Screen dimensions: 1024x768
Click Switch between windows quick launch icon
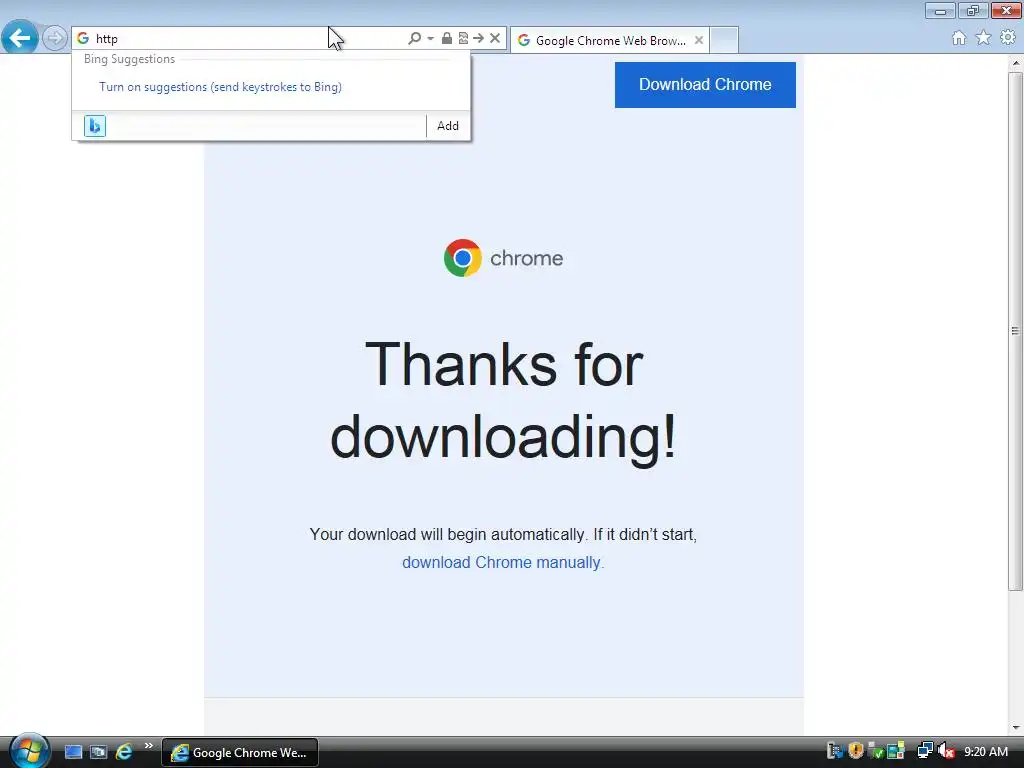coord(98,752)
